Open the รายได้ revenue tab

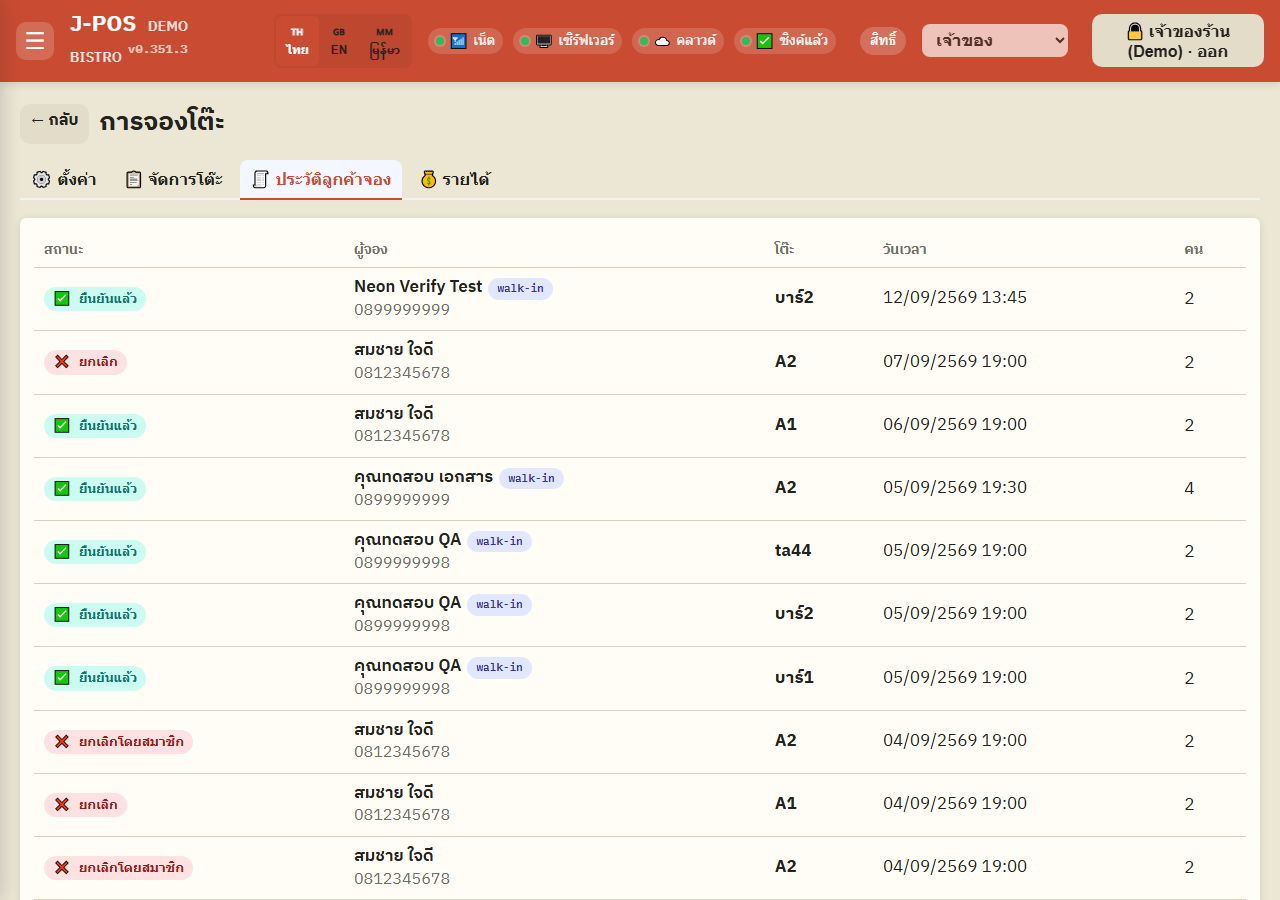tap(455, 180)
